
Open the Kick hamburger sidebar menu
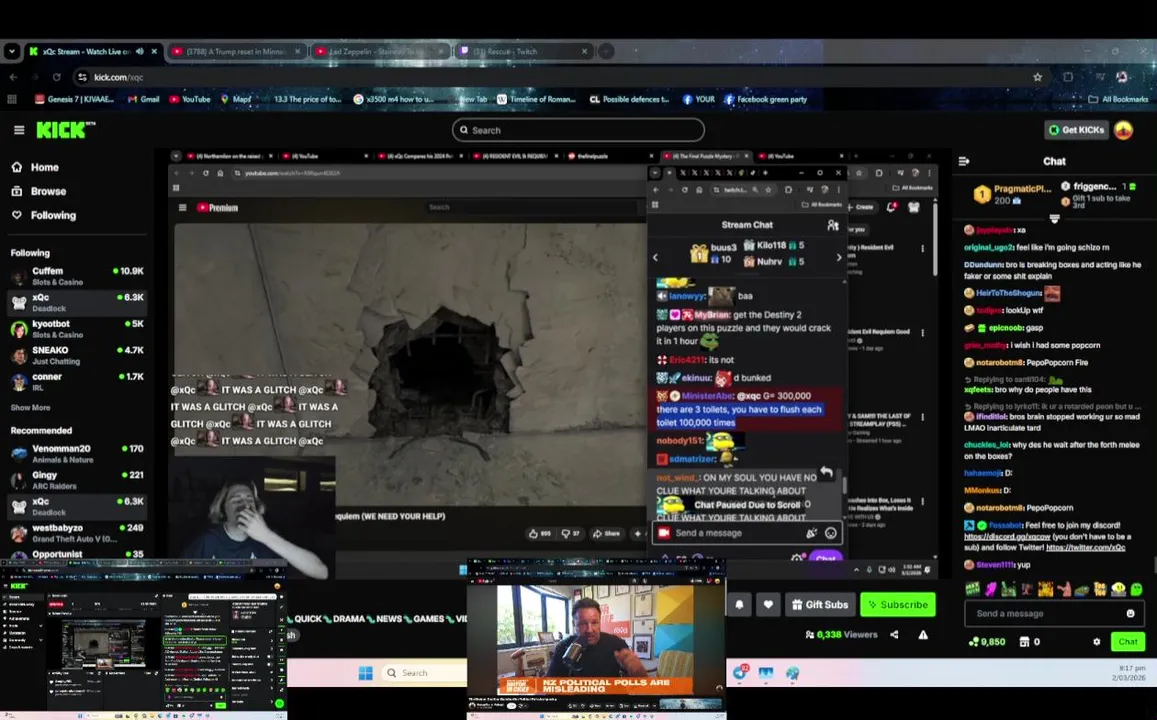[19, 130]
